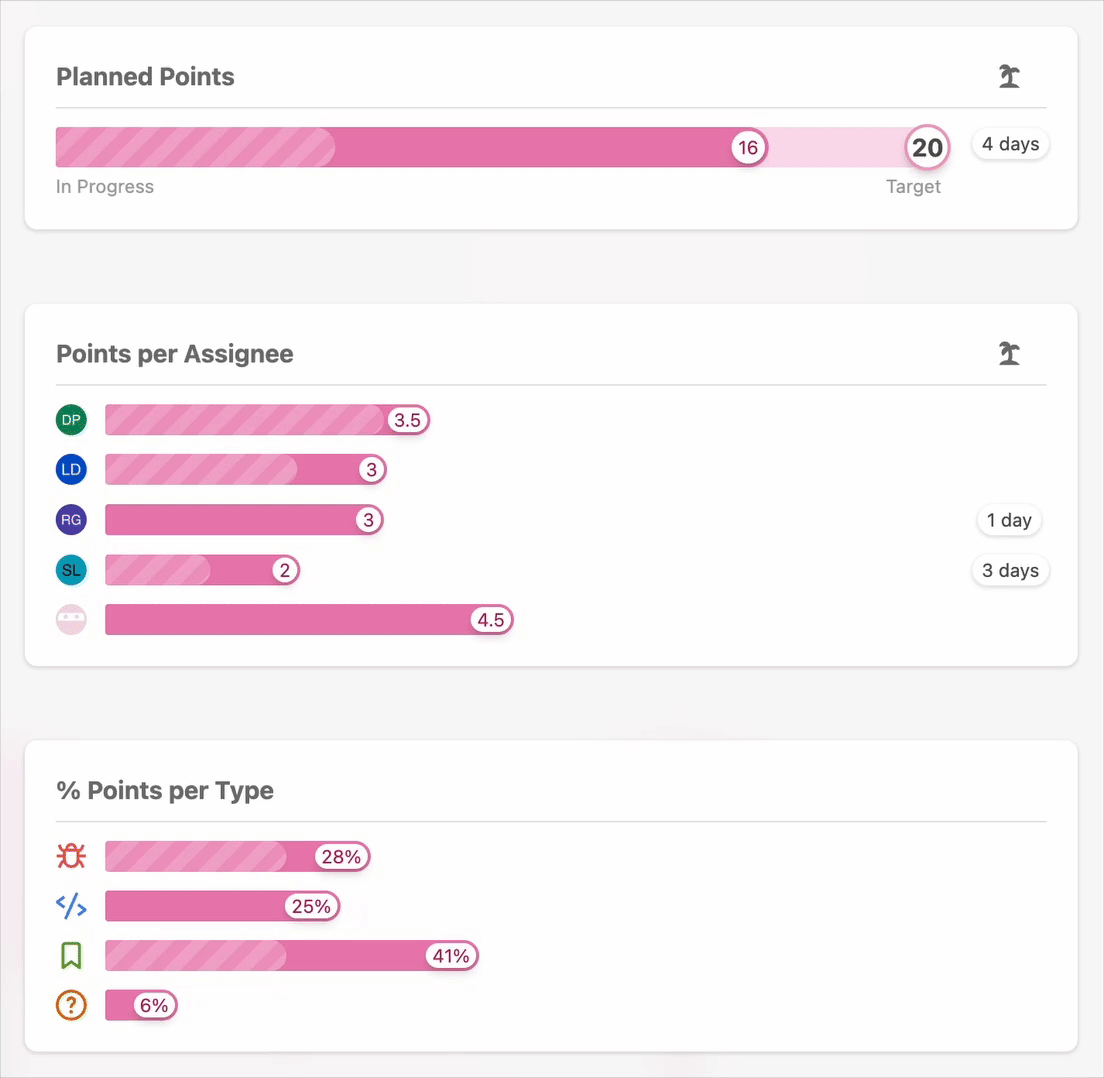The width and height of the screenshot is (1104, 1078).
Task: Open the unassigned ninja avatar
Action: pos(71,619)
